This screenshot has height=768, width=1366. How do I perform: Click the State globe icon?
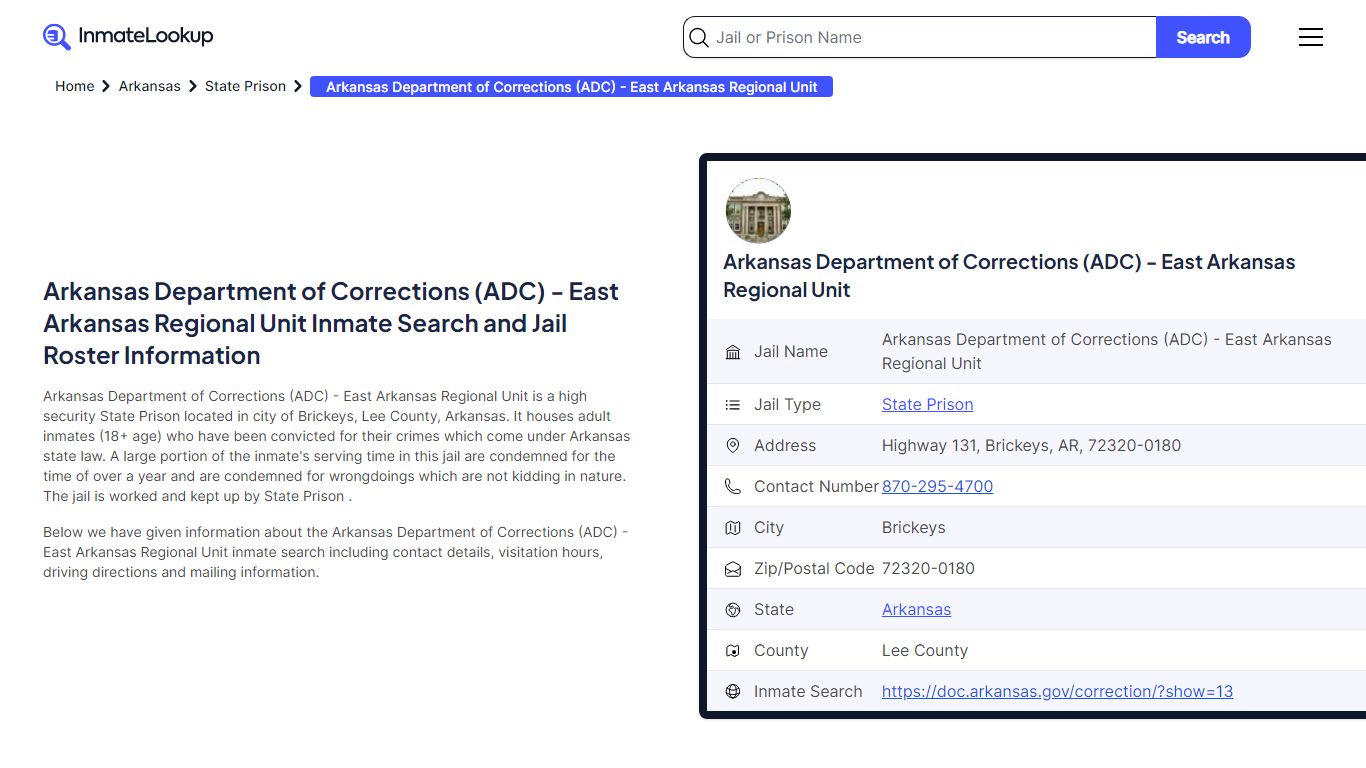(733, 610)
